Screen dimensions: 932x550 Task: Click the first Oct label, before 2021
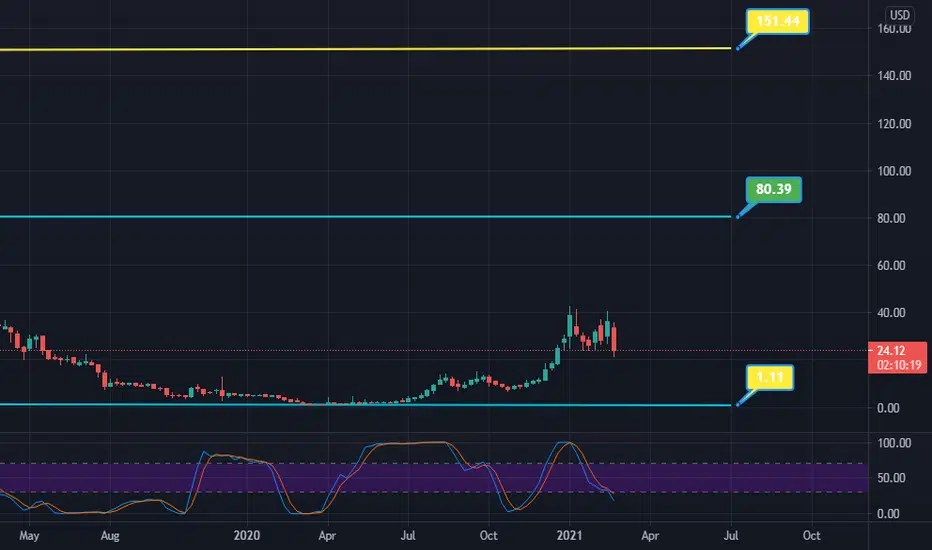click(x=489, y=536)
